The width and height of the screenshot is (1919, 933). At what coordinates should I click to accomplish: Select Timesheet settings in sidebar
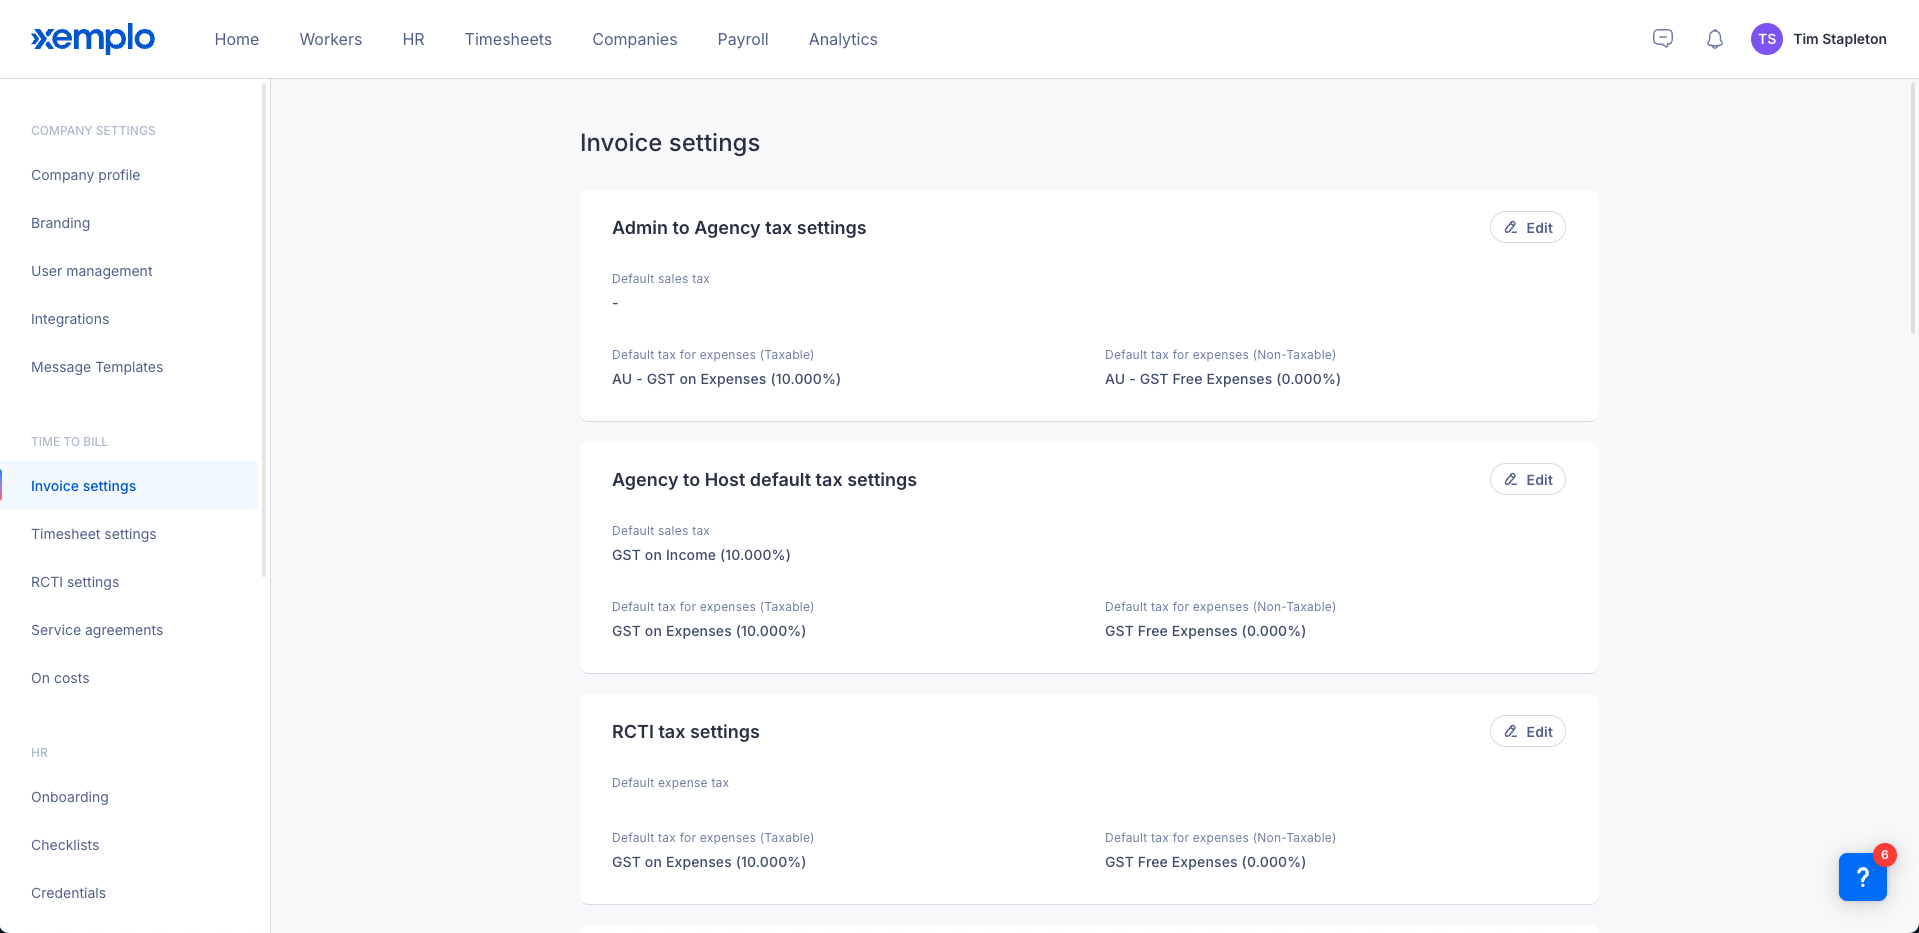(93, 534)
